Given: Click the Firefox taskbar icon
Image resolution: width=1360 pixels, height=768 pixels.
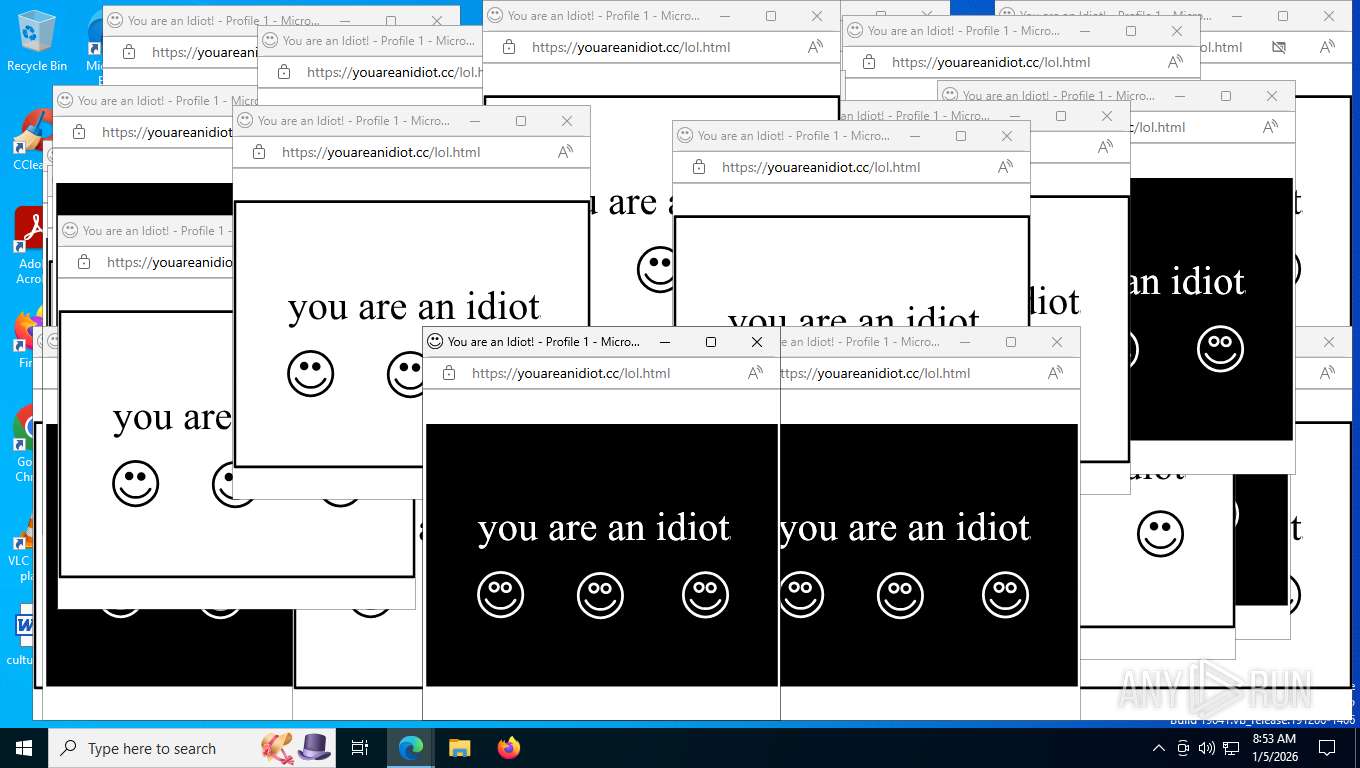Looking at the screenshot, I should 509,748.
